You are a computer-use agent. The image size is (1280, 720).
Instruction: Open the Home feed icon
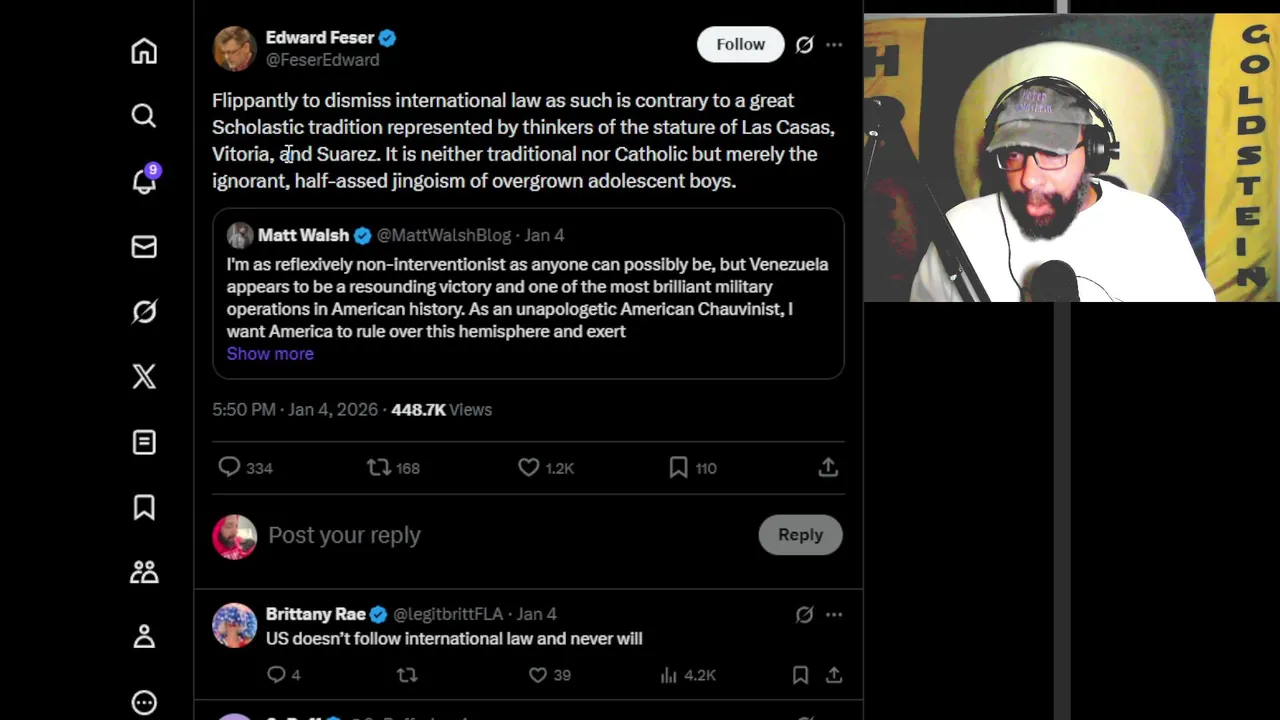click(x=144, y=51)
